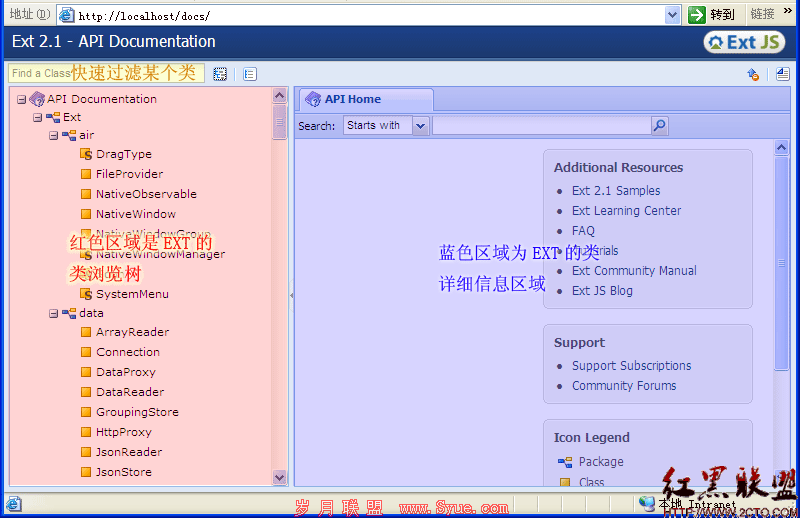800x518 pixels.
Task: Click the tree panel scroll down arrow
Action: coord(280,478)
